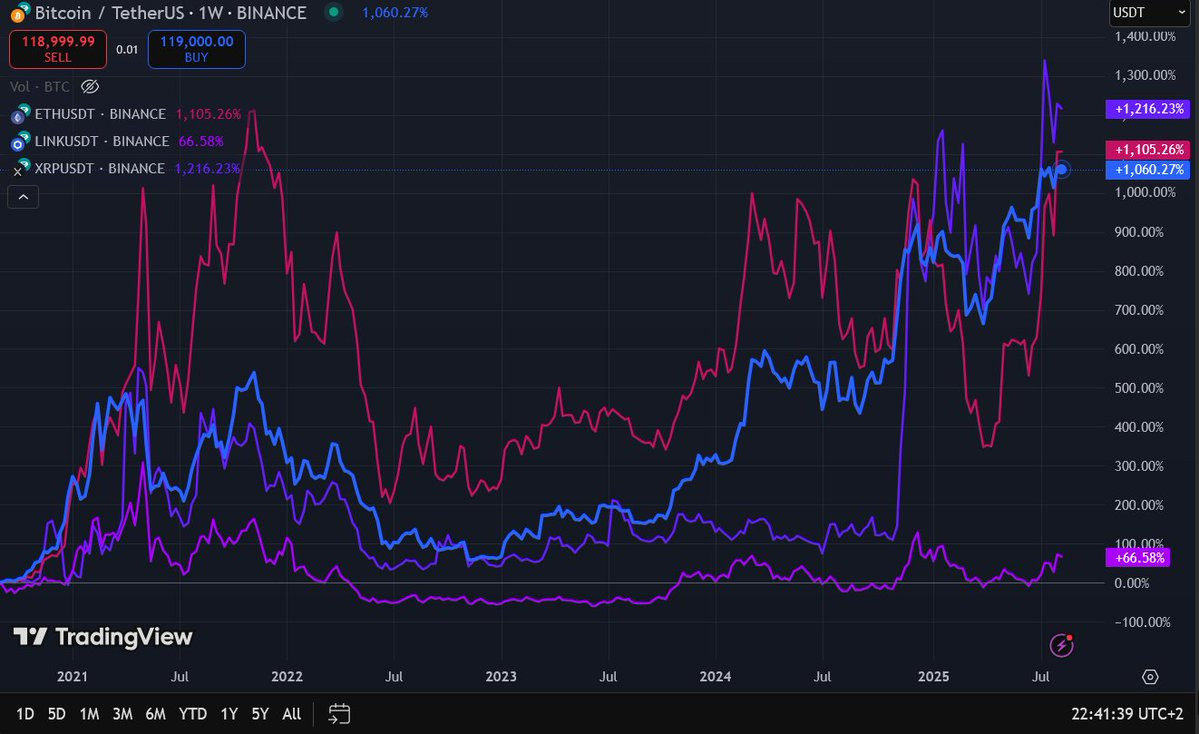Click the Vol · BTC indicator label
Viewport: 1199px width, 734px height.
click(40, 86)
